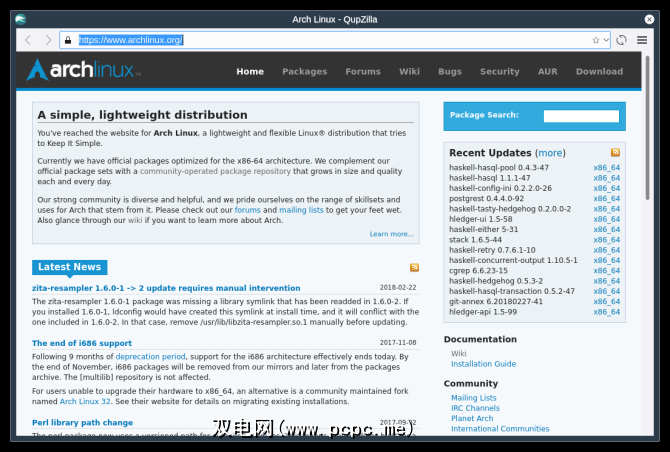The image size is (670, 452).
Task: Open the Packages navigation item
Action: click(x=304, y=72)
